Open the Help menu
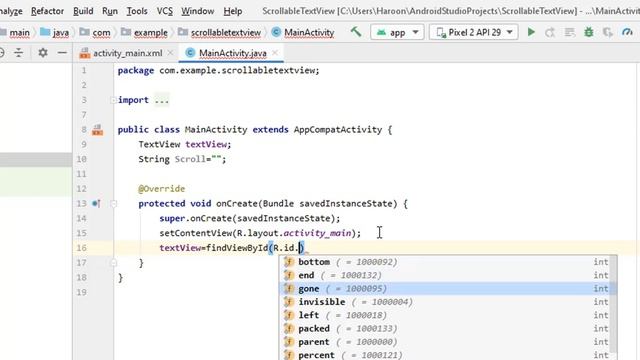The image size is (640, 360). click(233, 11)
